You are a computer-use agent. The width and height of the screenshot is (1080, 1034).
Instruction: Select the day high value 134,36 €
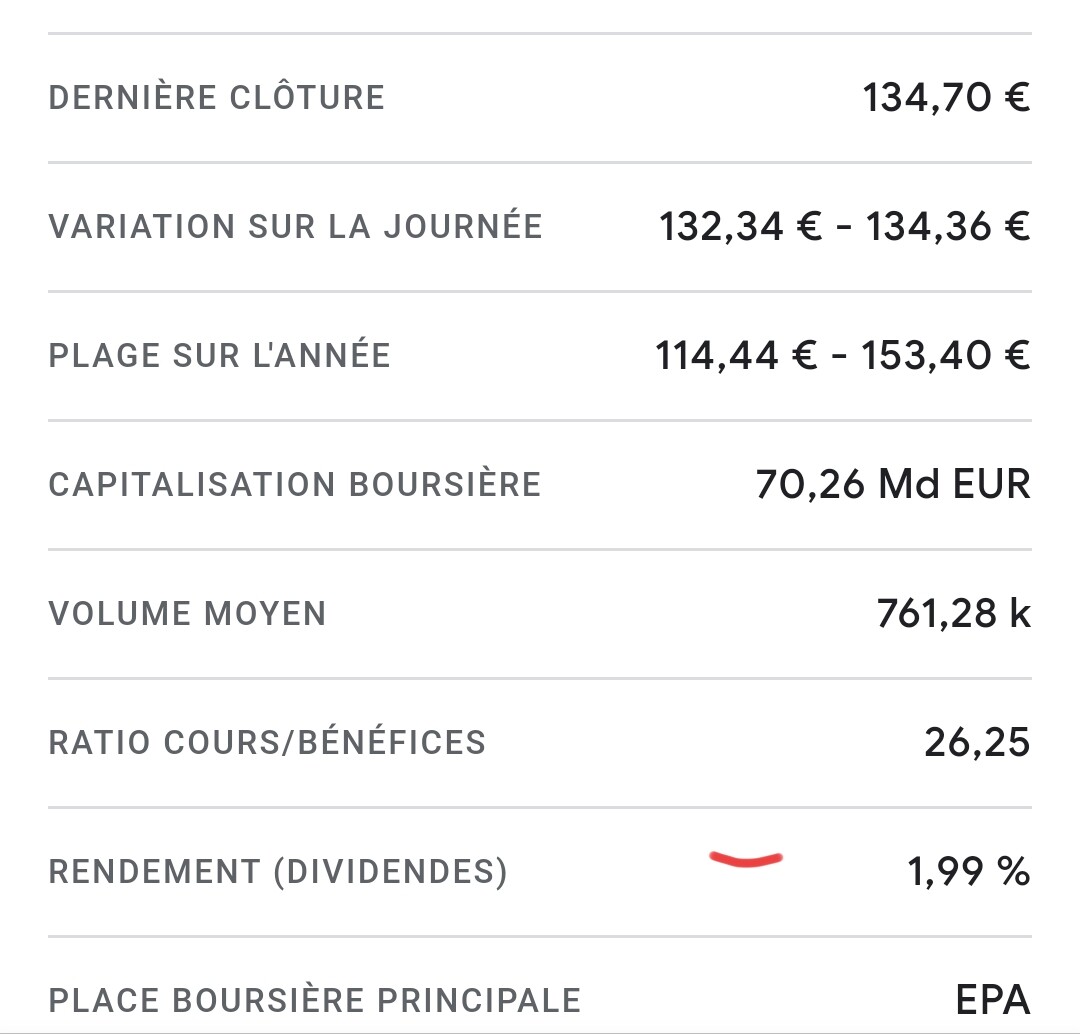click(948, 227)
